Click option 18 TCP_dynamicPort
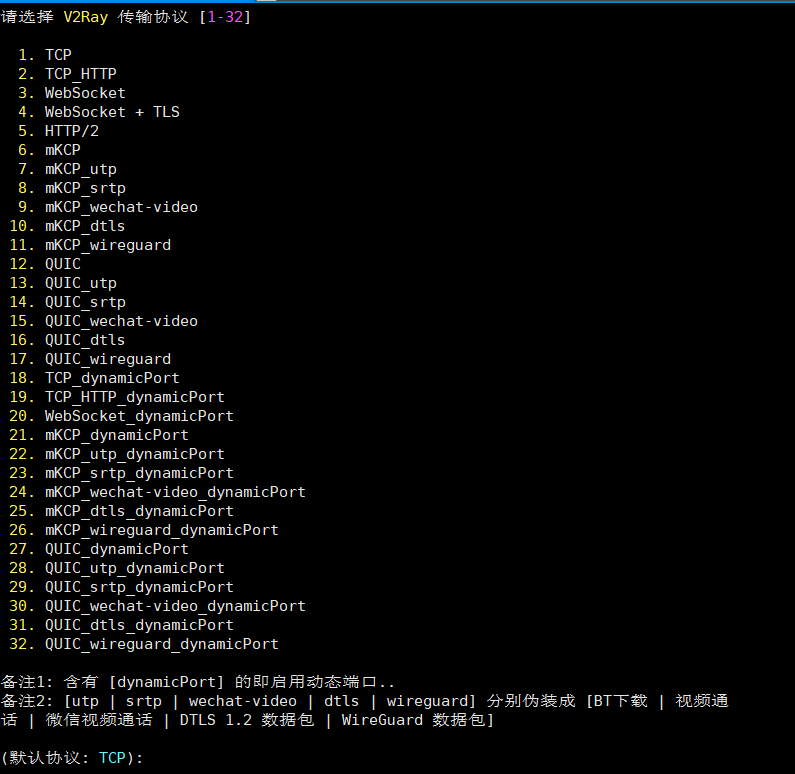Screen dimensions: 795x774 (112, 378)
